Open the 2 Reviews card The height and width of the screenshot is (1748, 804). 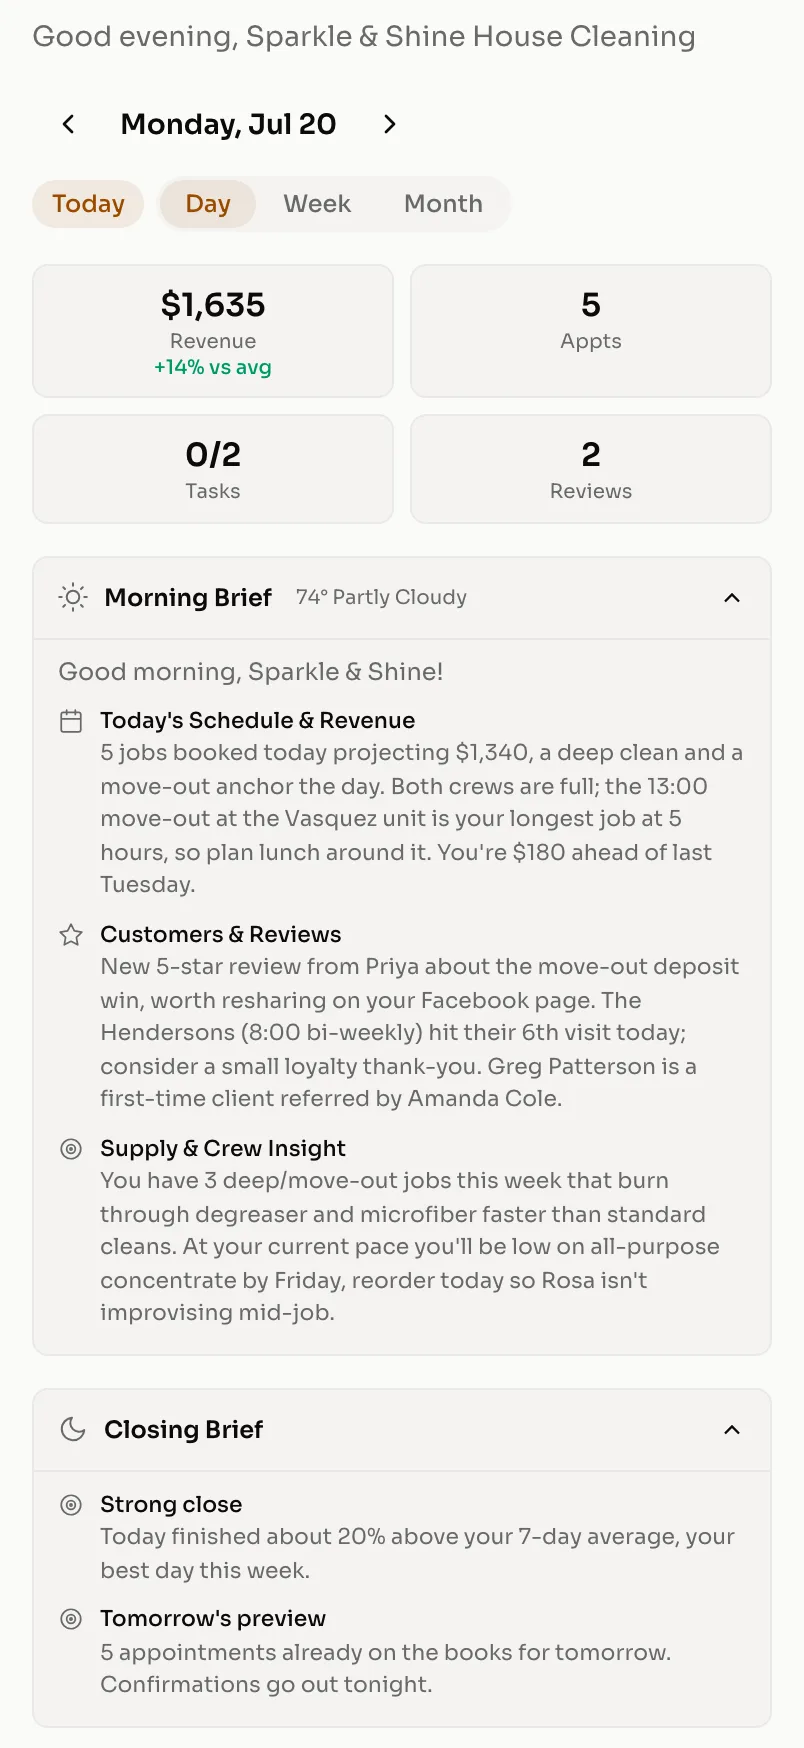591,469
